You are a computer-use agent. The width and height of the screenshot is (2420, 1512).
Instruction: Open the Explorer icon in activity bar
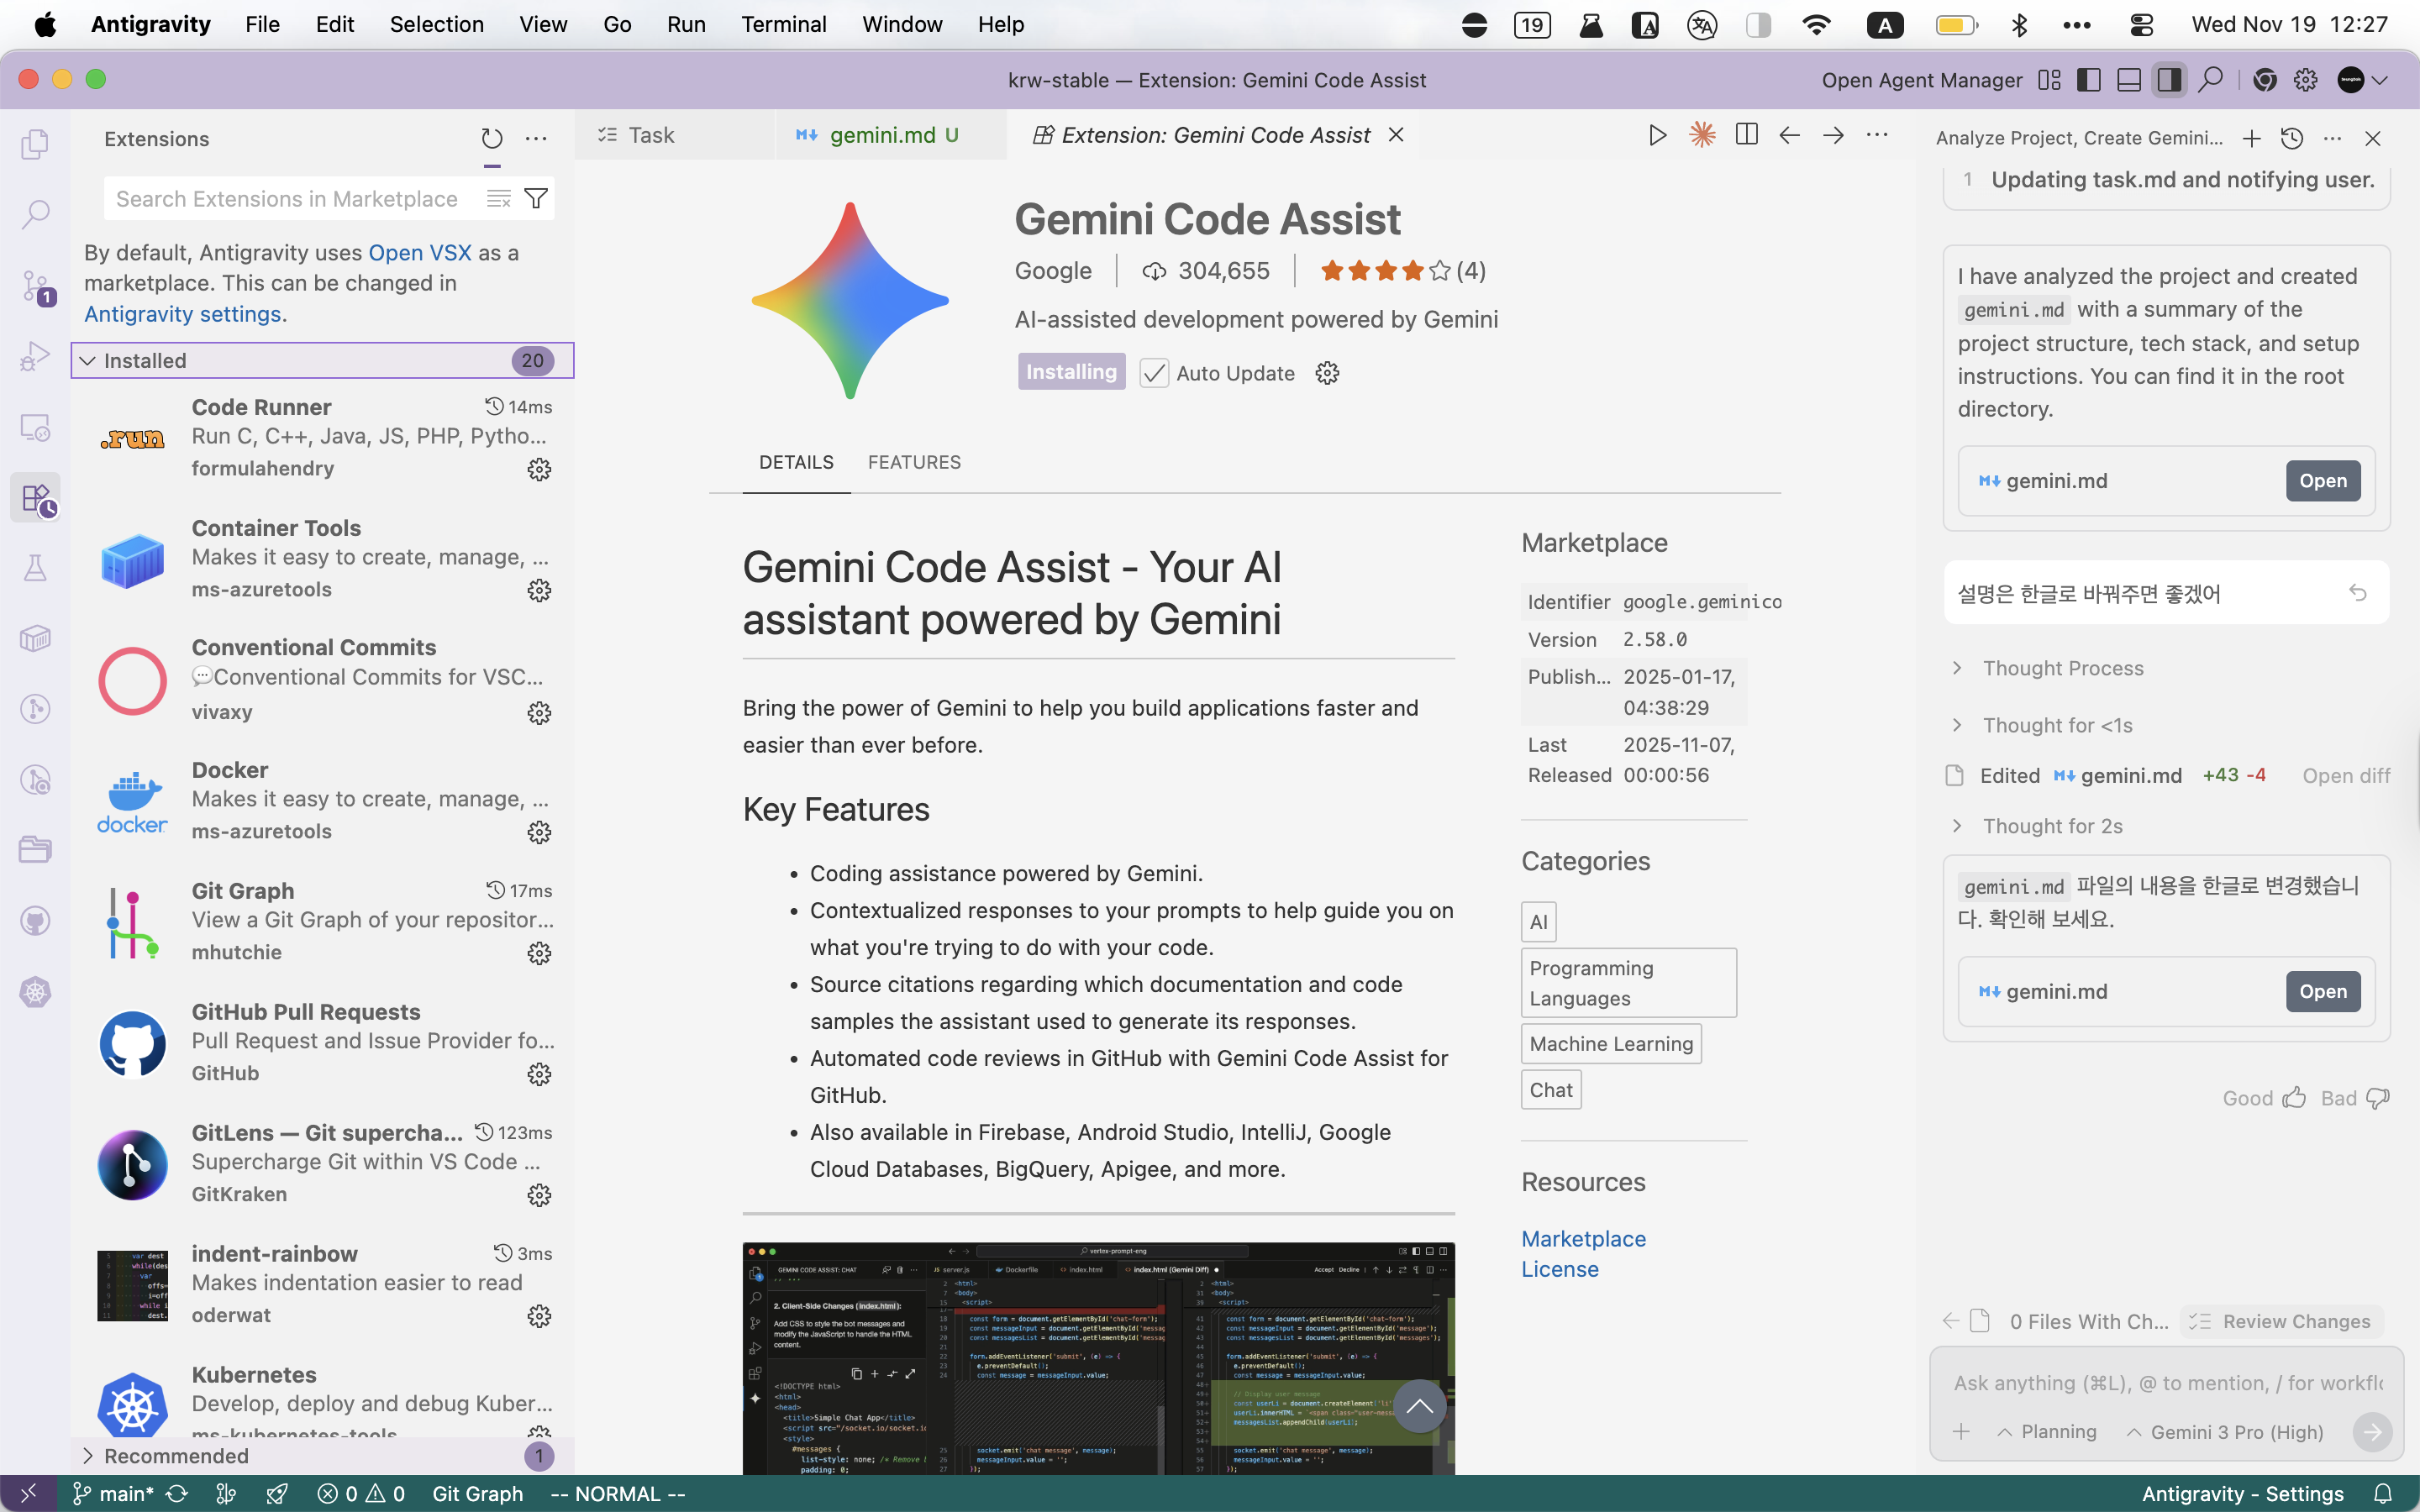click(35, 144)
